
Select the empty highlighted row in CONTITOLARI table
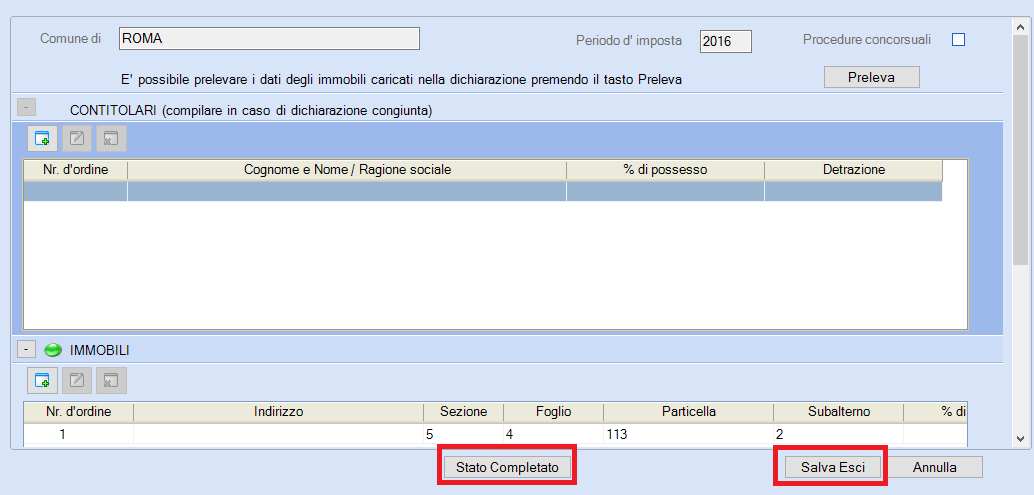pos(483,191)
